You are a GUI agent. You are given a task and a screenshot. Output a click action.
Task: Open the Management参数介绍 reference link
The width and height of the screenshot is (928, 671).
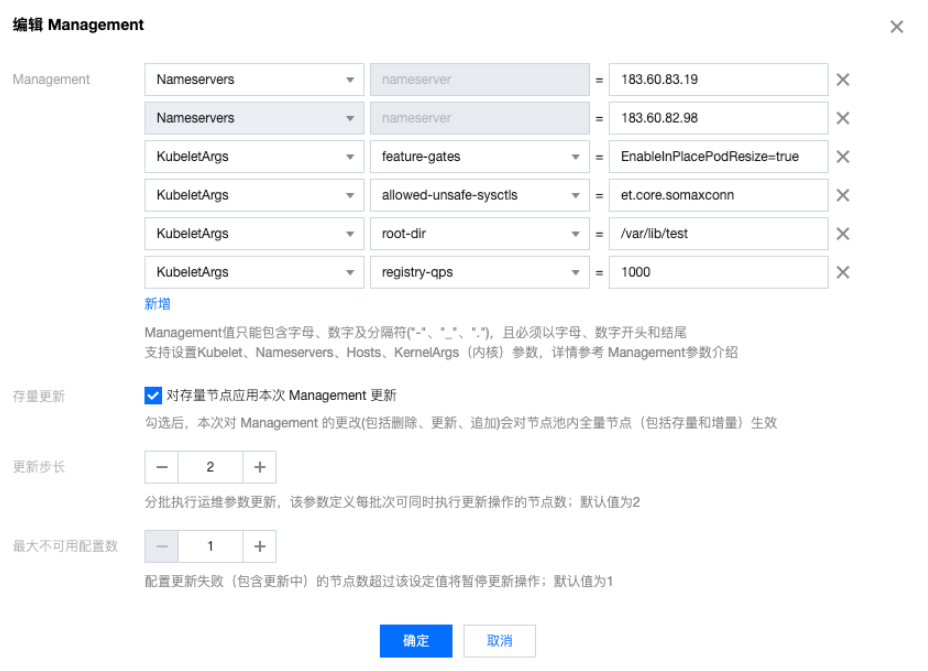(x=672, y=353)
